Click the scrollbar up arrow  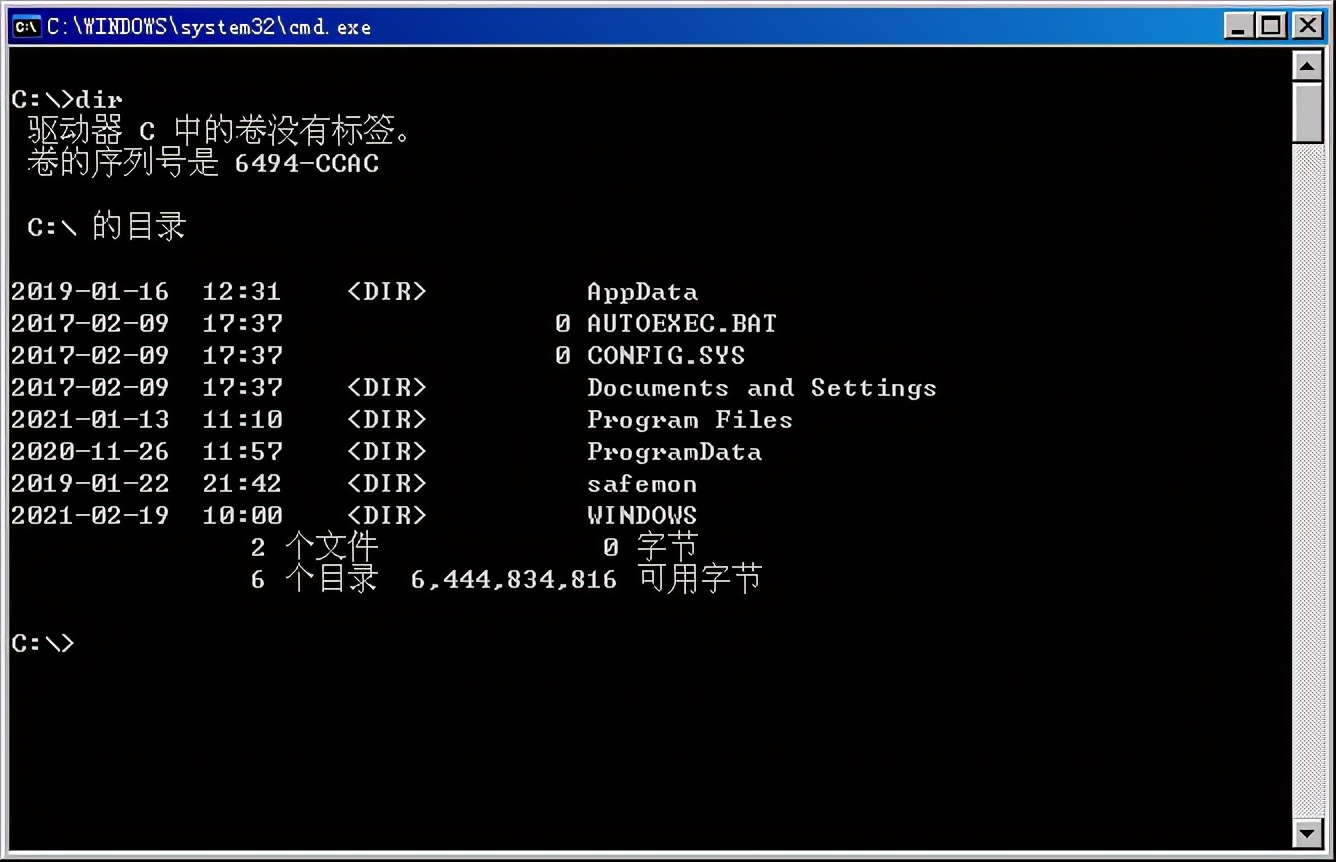(x=1308, y=66)
